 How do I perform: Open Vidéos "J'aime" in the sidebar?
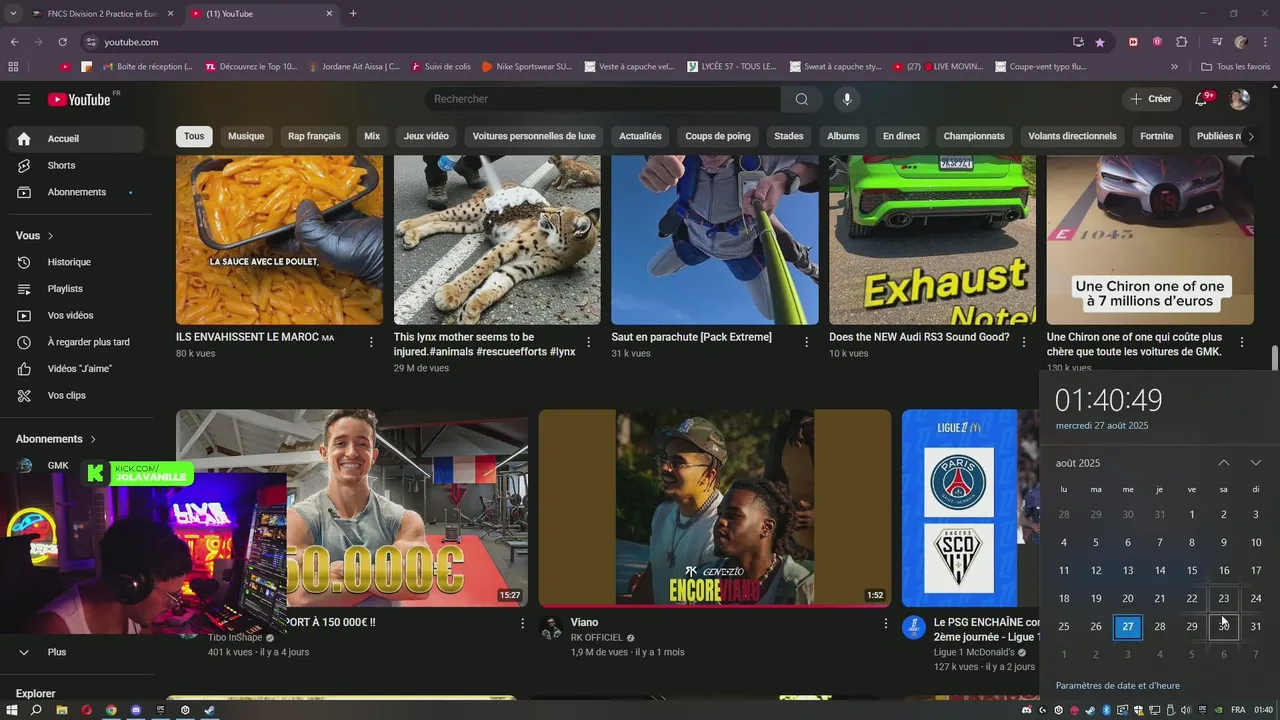76,369
